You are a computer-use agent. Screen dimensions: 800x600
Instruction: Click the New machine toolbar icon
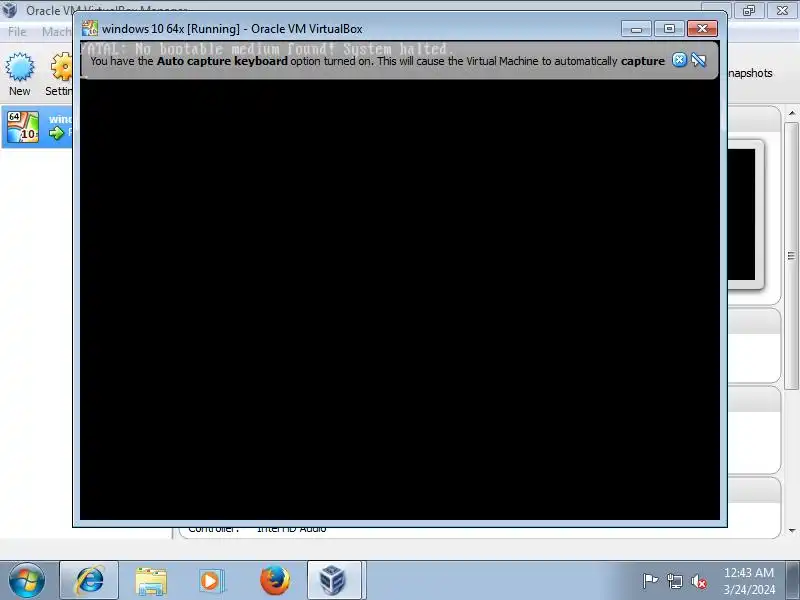pos(19,74)
